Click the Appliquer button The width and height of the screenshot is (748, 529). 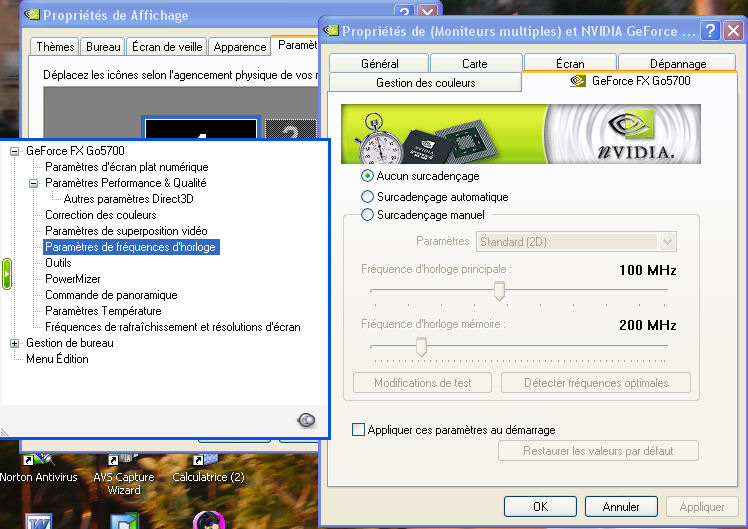pos(702,507)
